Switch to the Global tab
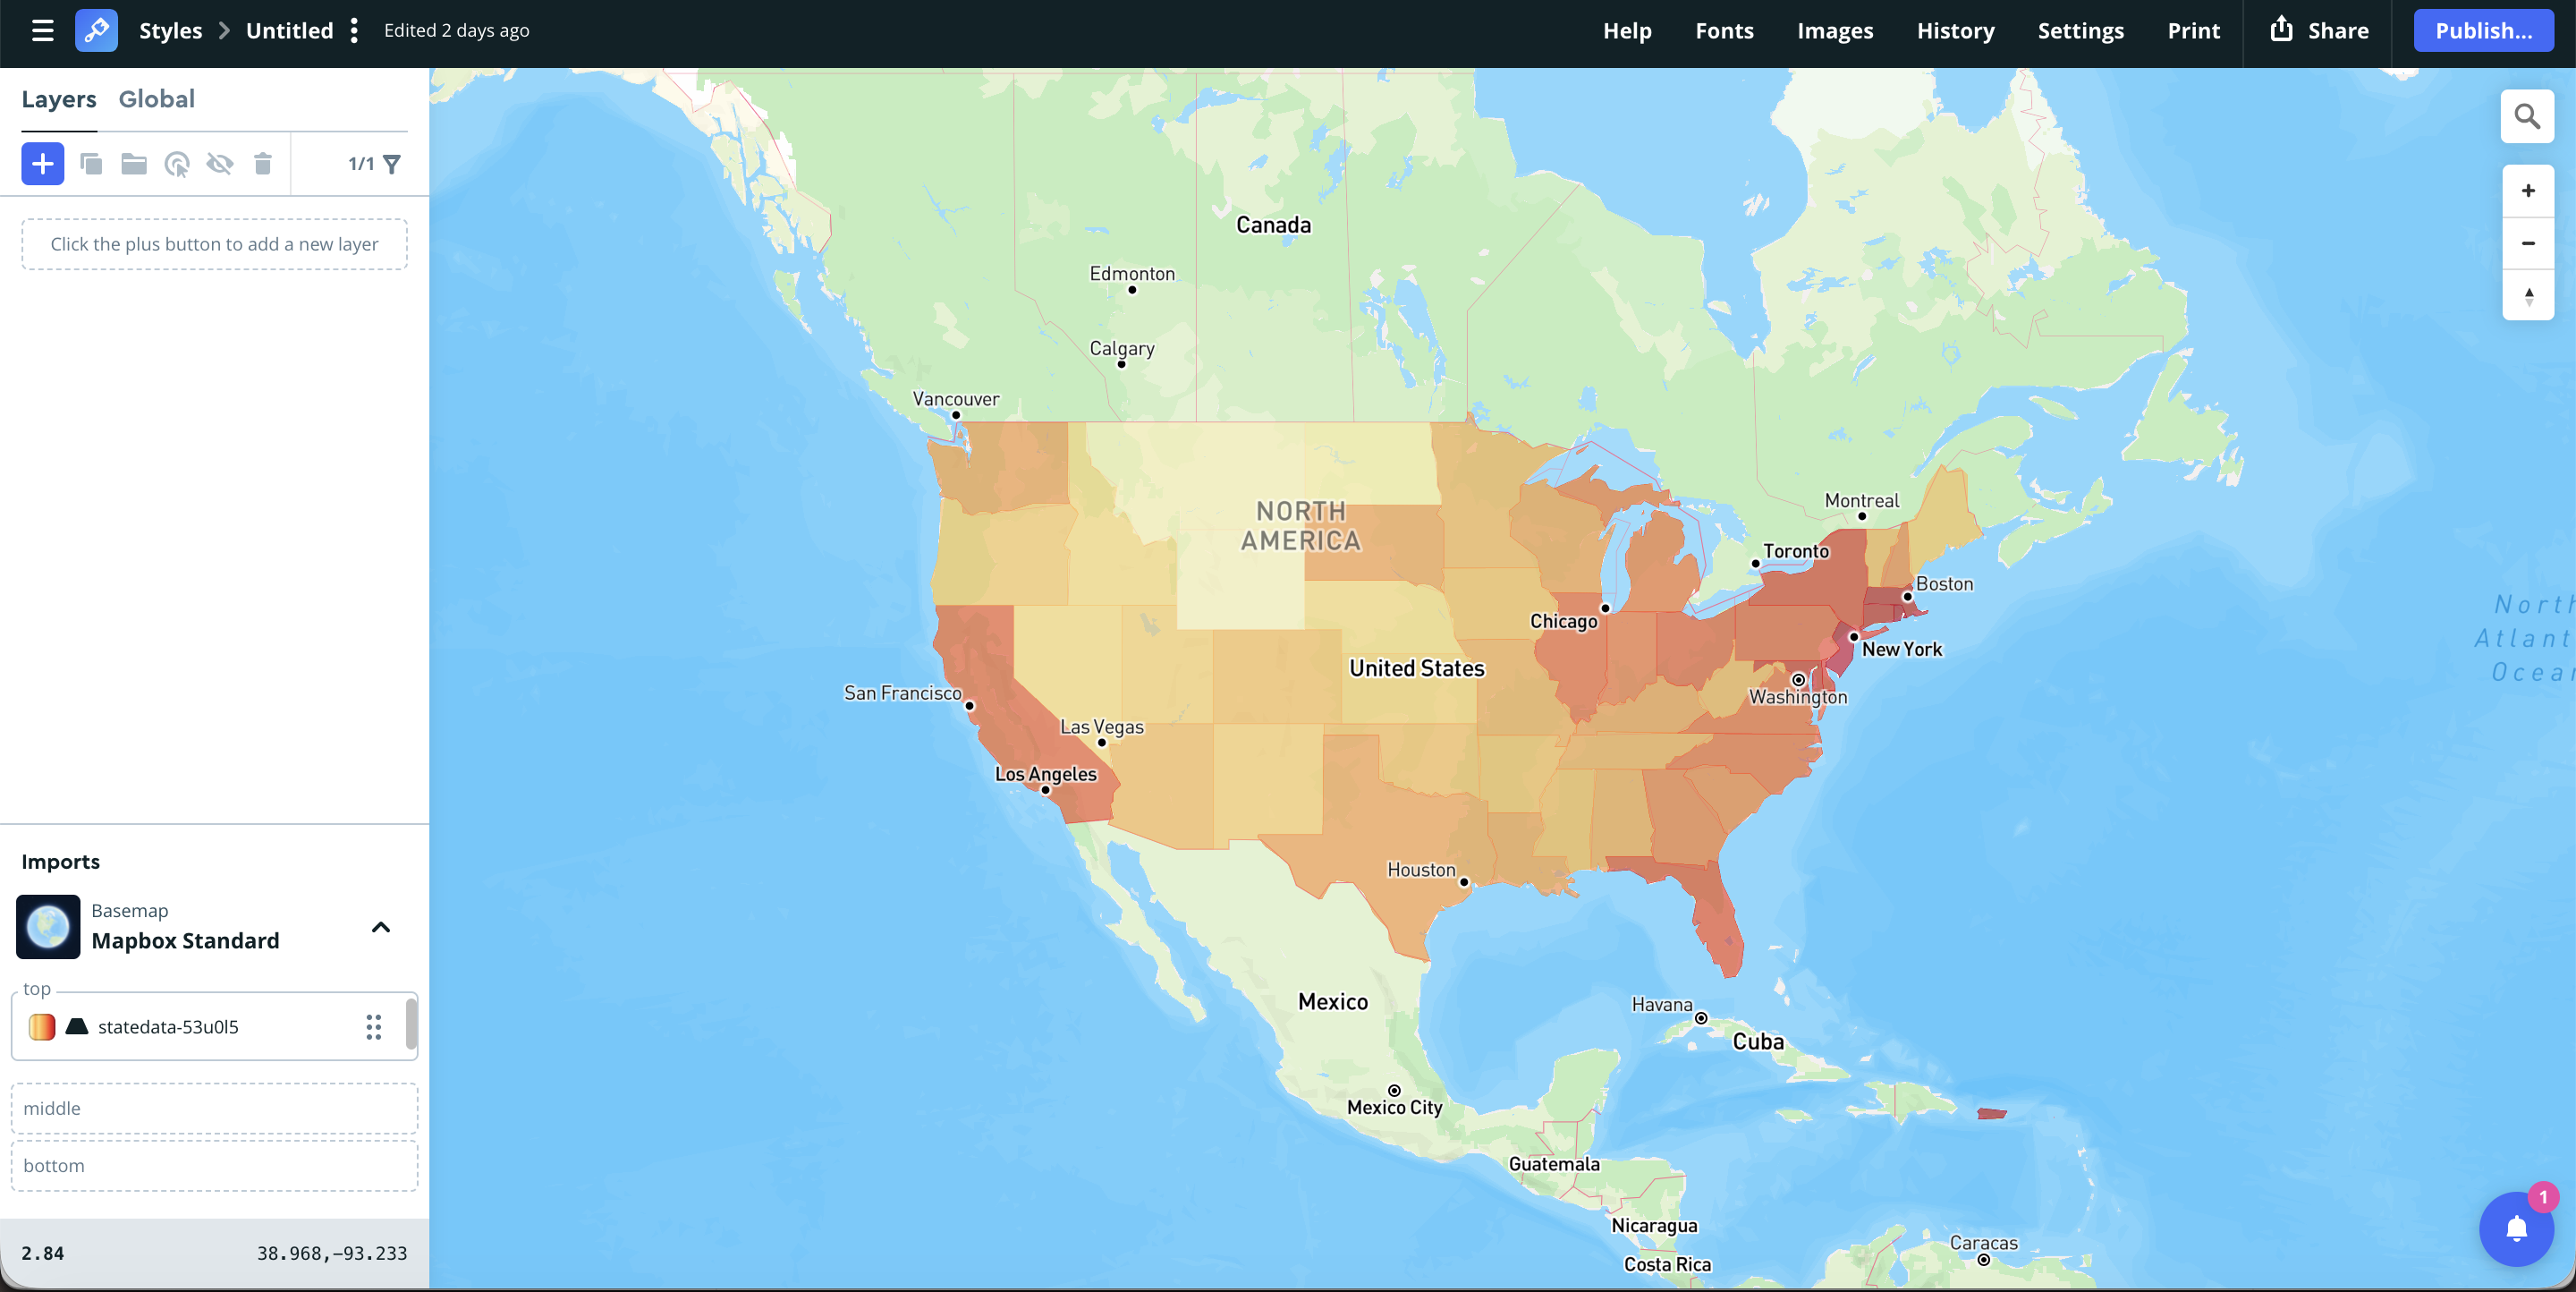Image resolution: width=2576 pixels, height=1292 pixels. 157,99
